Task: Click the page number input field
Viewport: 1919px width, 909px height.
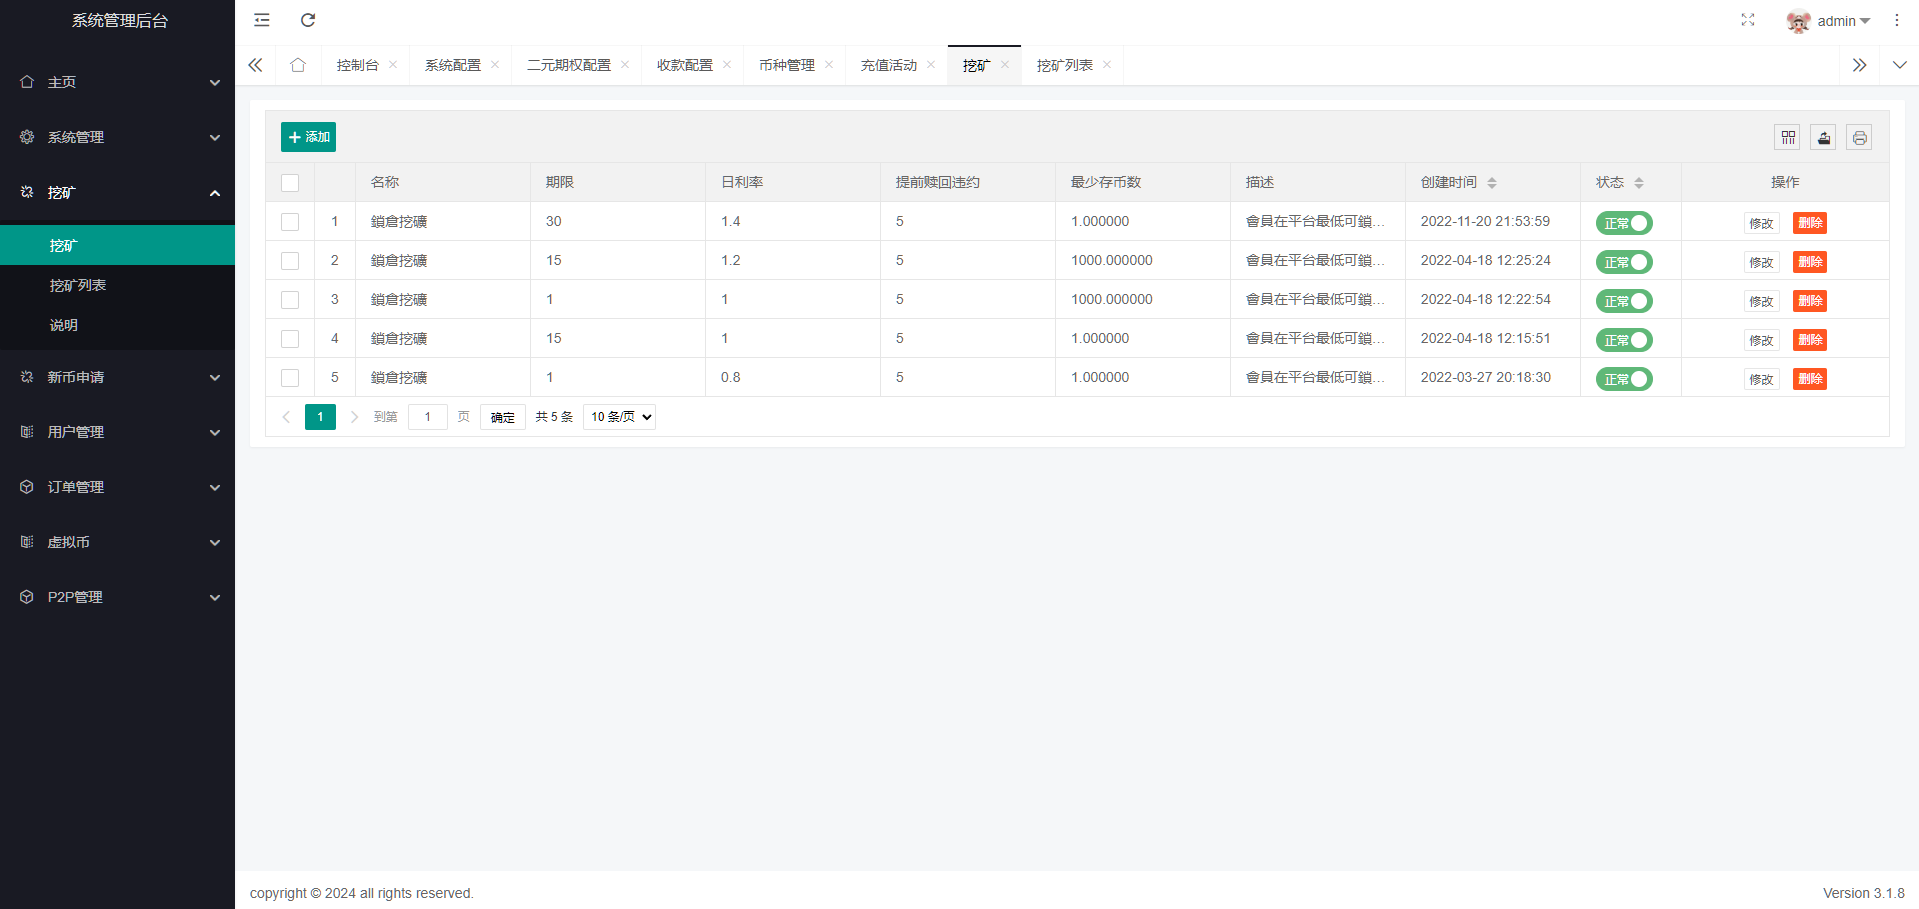Action: [x=428, y=417]
